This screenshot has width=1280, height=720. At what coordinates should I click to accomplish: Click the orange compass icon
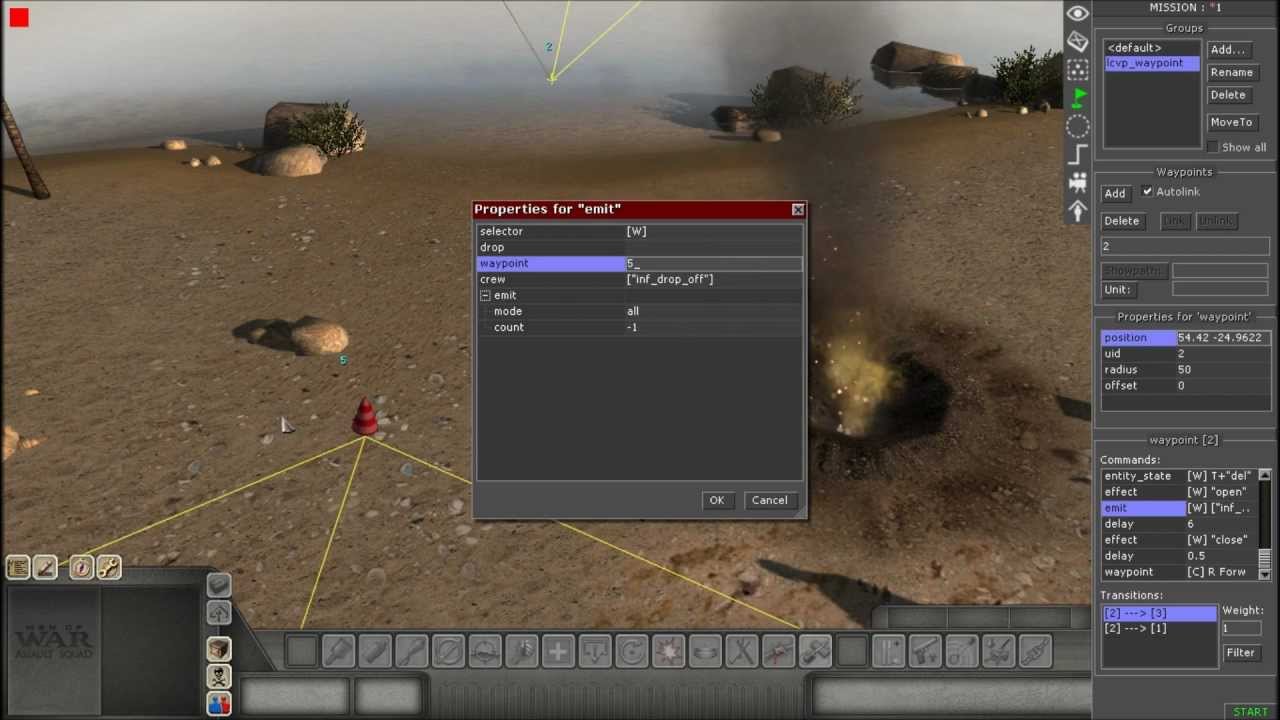[x=81, y=568]
